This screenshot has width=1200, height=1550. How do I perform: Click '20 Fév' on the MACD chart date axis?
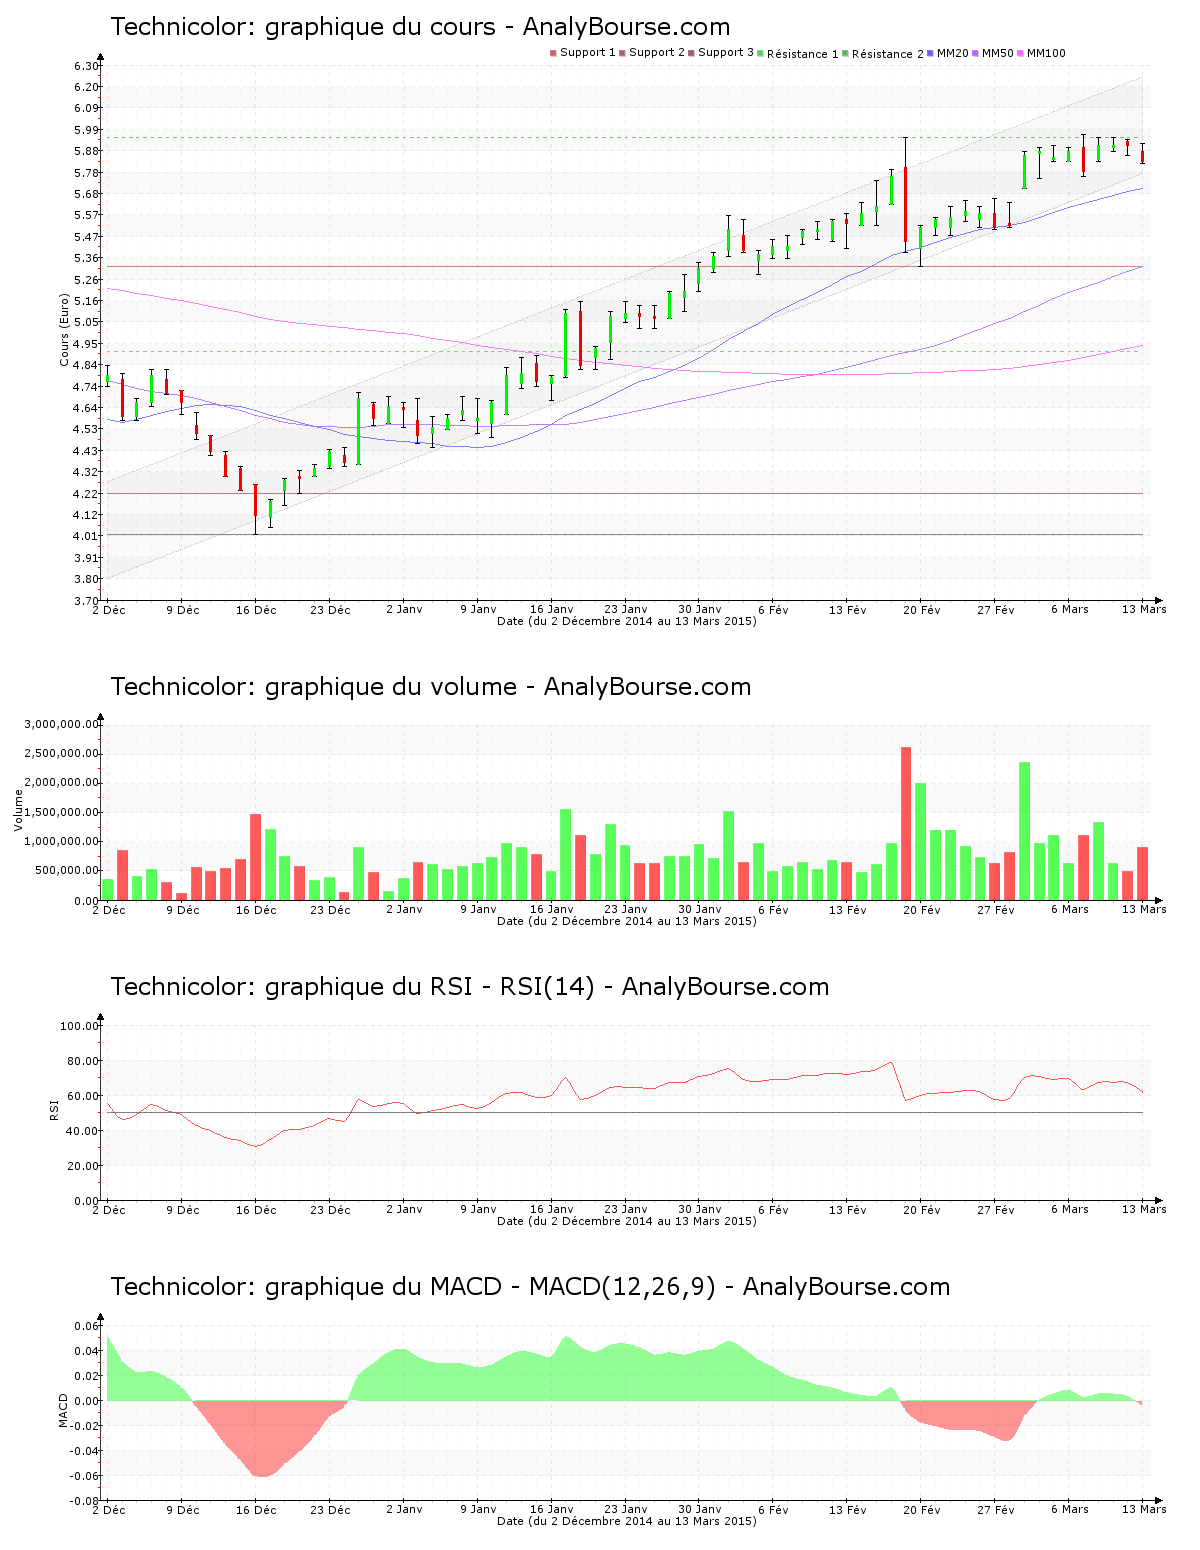click(921, 1509)
